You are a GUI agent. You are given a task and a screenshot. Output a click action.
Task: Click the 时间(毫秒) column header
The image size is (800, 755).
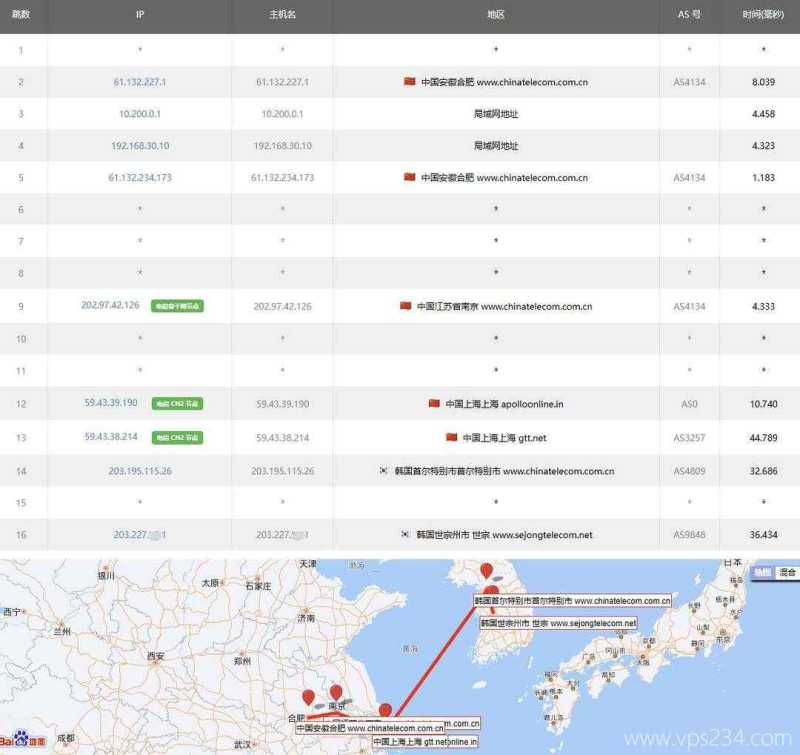pos(762,15)
